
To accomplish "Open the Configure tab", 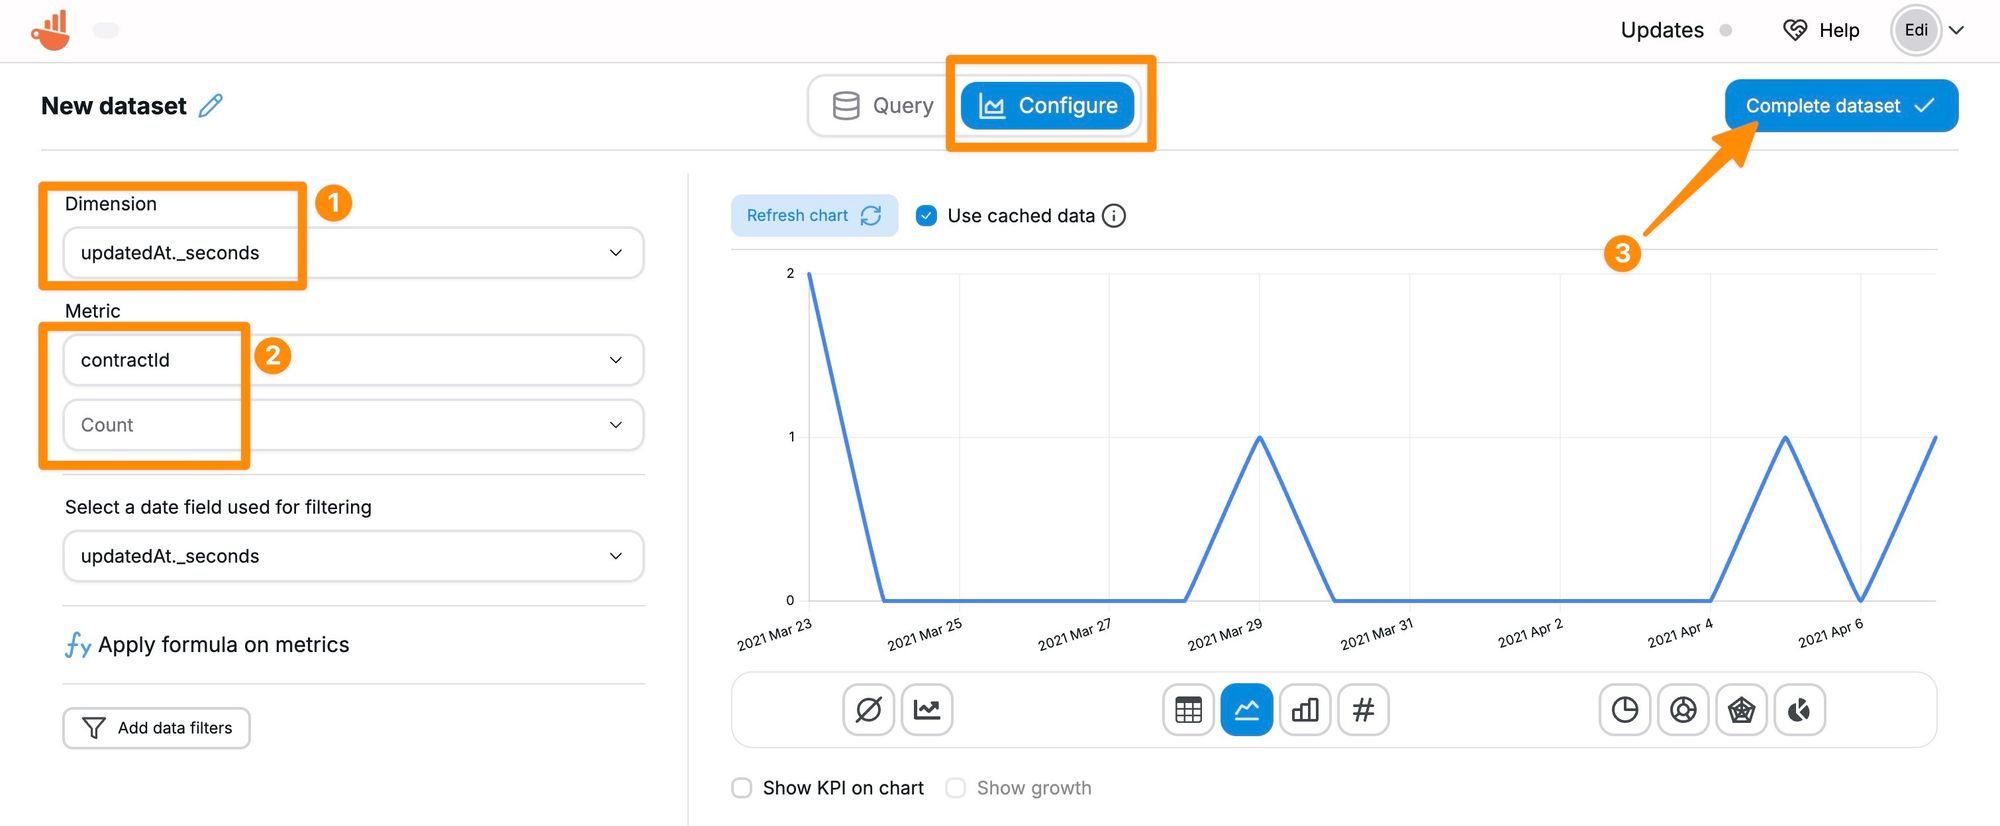I will click(1048, 106).
